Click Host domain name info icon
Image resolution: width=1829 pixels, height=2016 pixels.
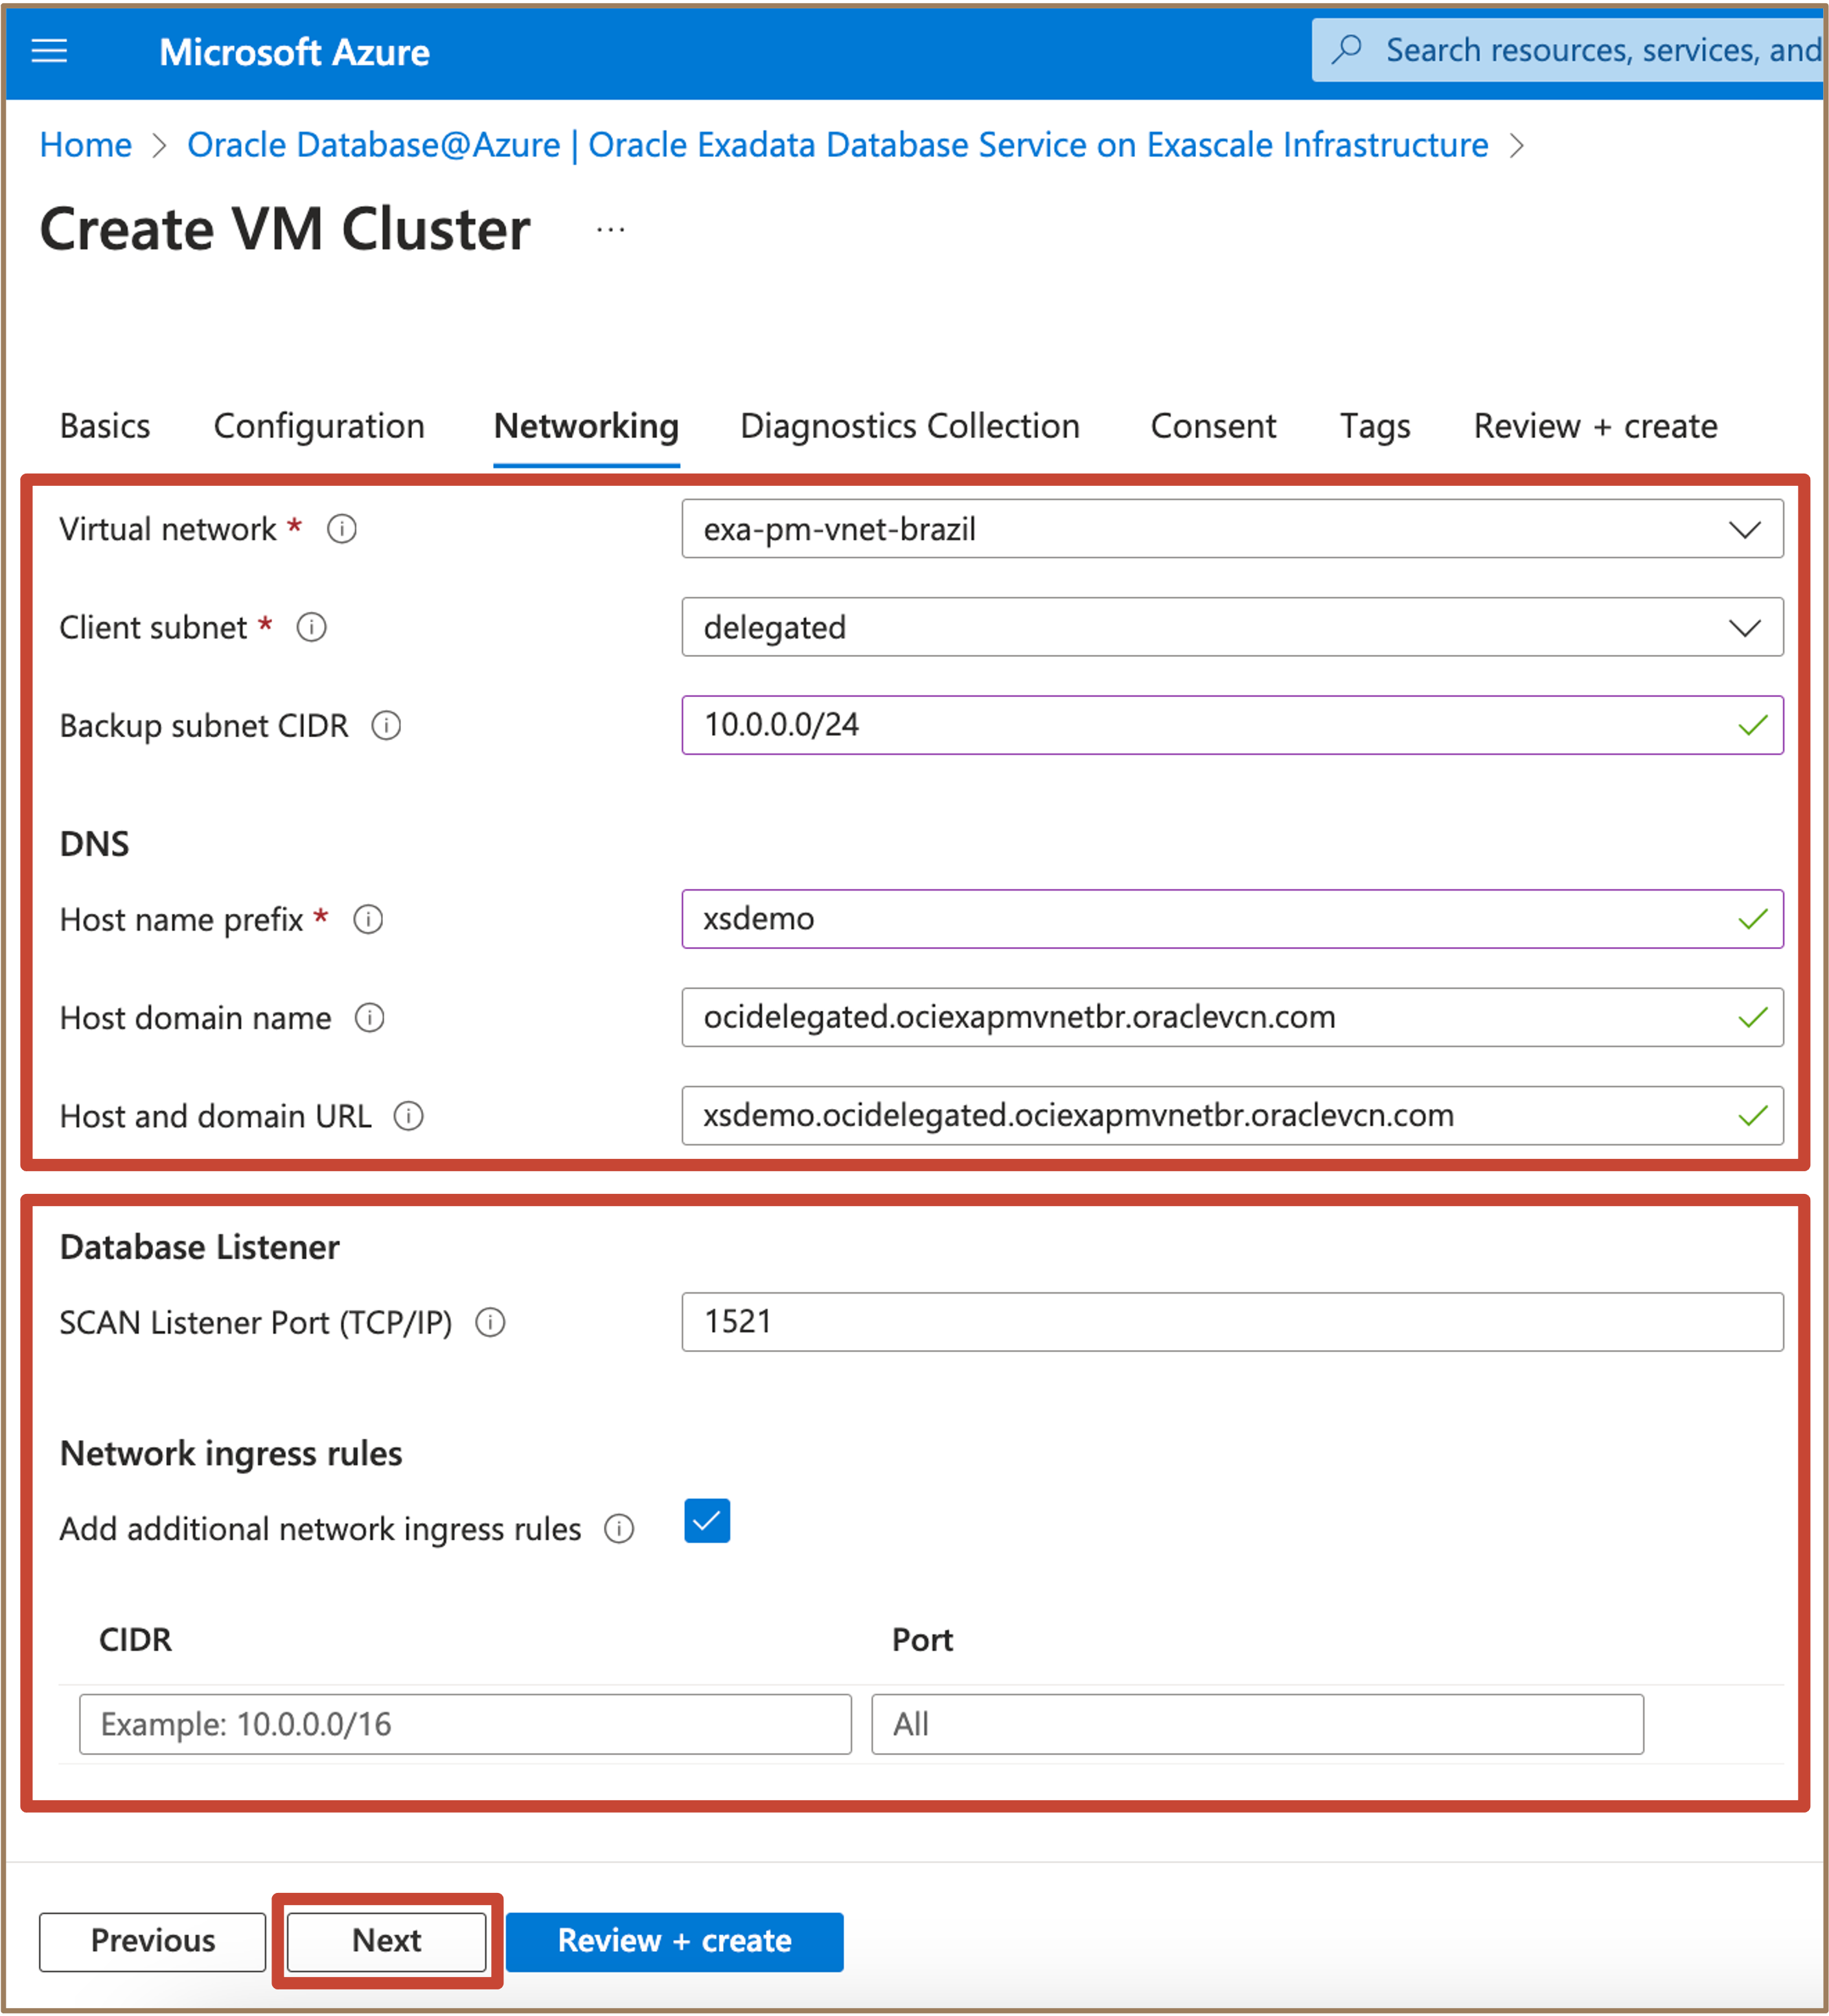click(x=370, y=1018)
